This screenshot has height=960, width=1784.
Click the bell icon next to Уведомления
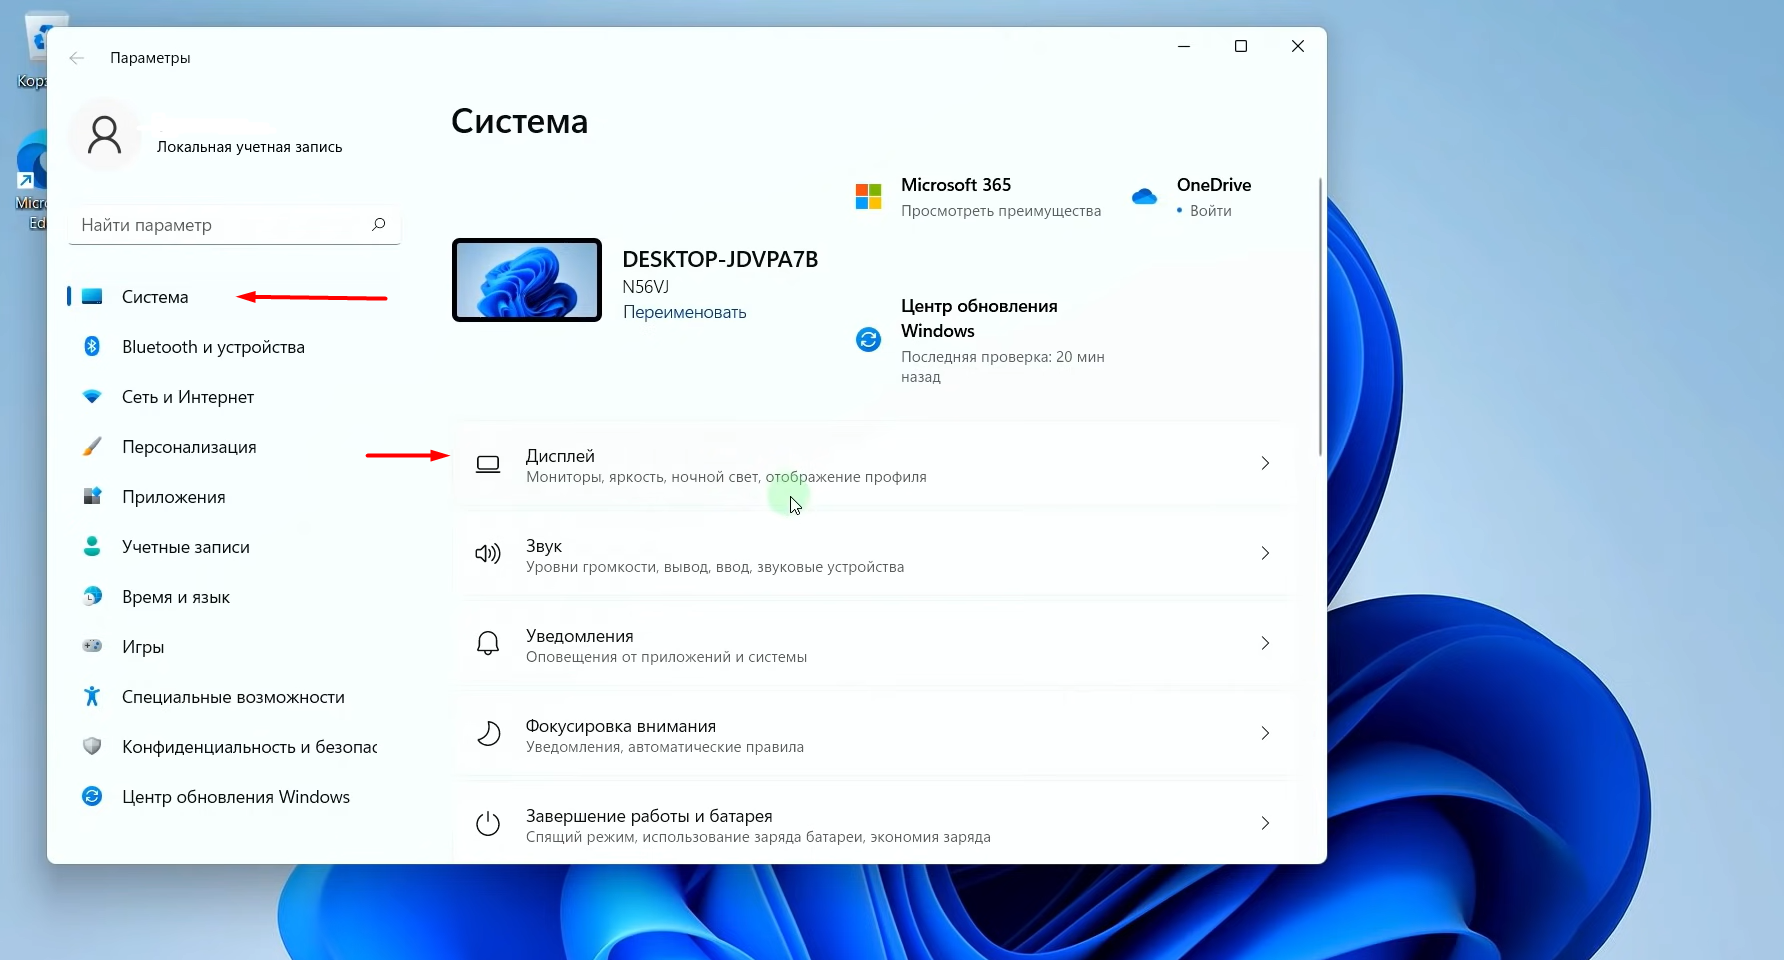pos(487,643)
